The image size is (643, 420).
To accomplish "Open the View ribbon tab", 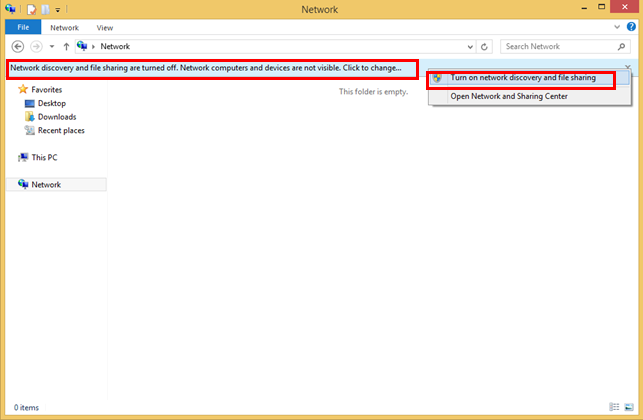I will [105, 28].
